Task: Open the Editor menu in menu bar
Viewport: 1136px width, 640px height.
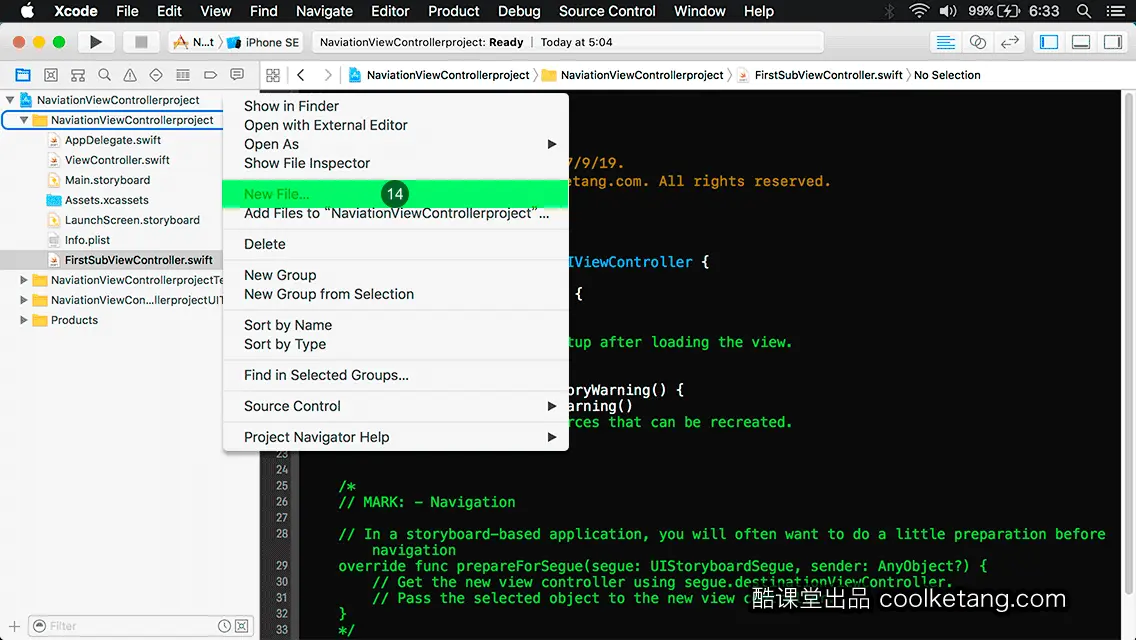Action: click(x=390, y=11)
